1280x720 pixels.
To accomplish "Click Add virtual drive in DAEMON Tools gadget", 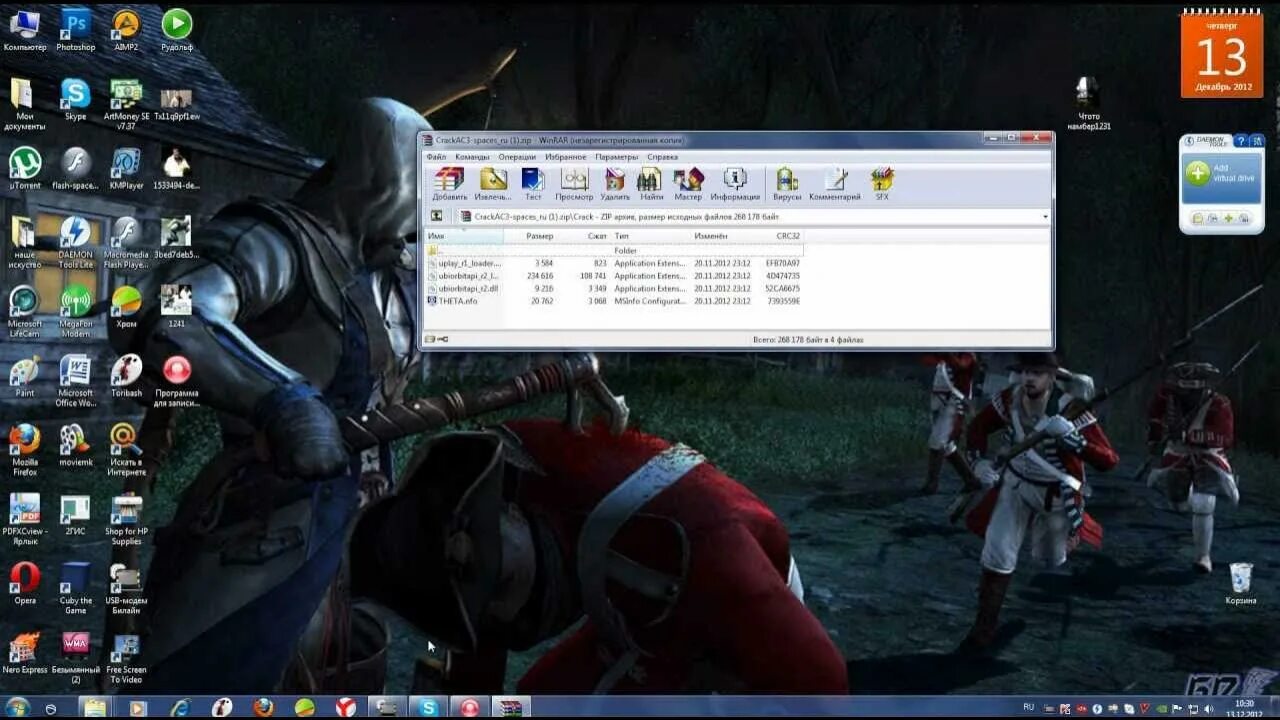I will click(1220, 173).
